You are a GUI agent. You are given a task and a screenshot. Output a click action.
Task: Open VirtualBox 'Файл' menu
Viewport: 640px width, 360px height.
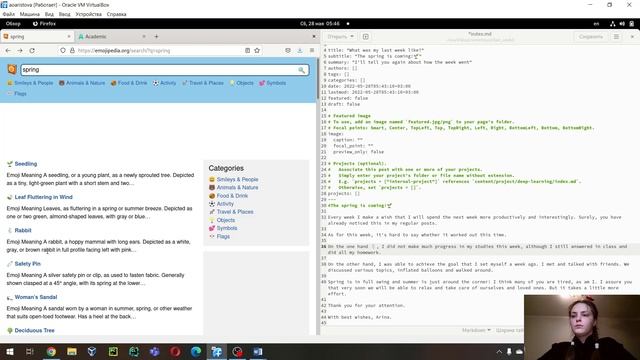[9, 14]
